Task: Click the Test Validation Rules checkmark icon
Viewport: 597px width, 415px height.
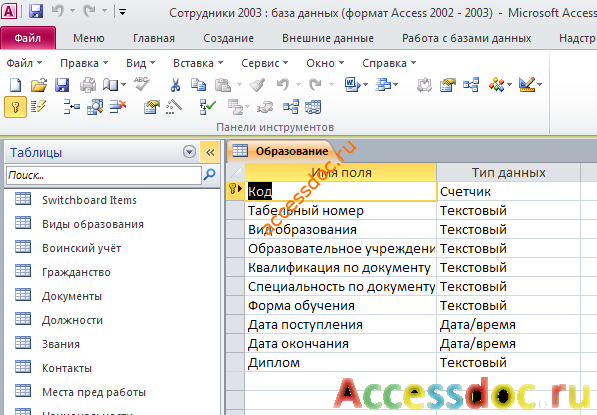Action: pos(208,107)
